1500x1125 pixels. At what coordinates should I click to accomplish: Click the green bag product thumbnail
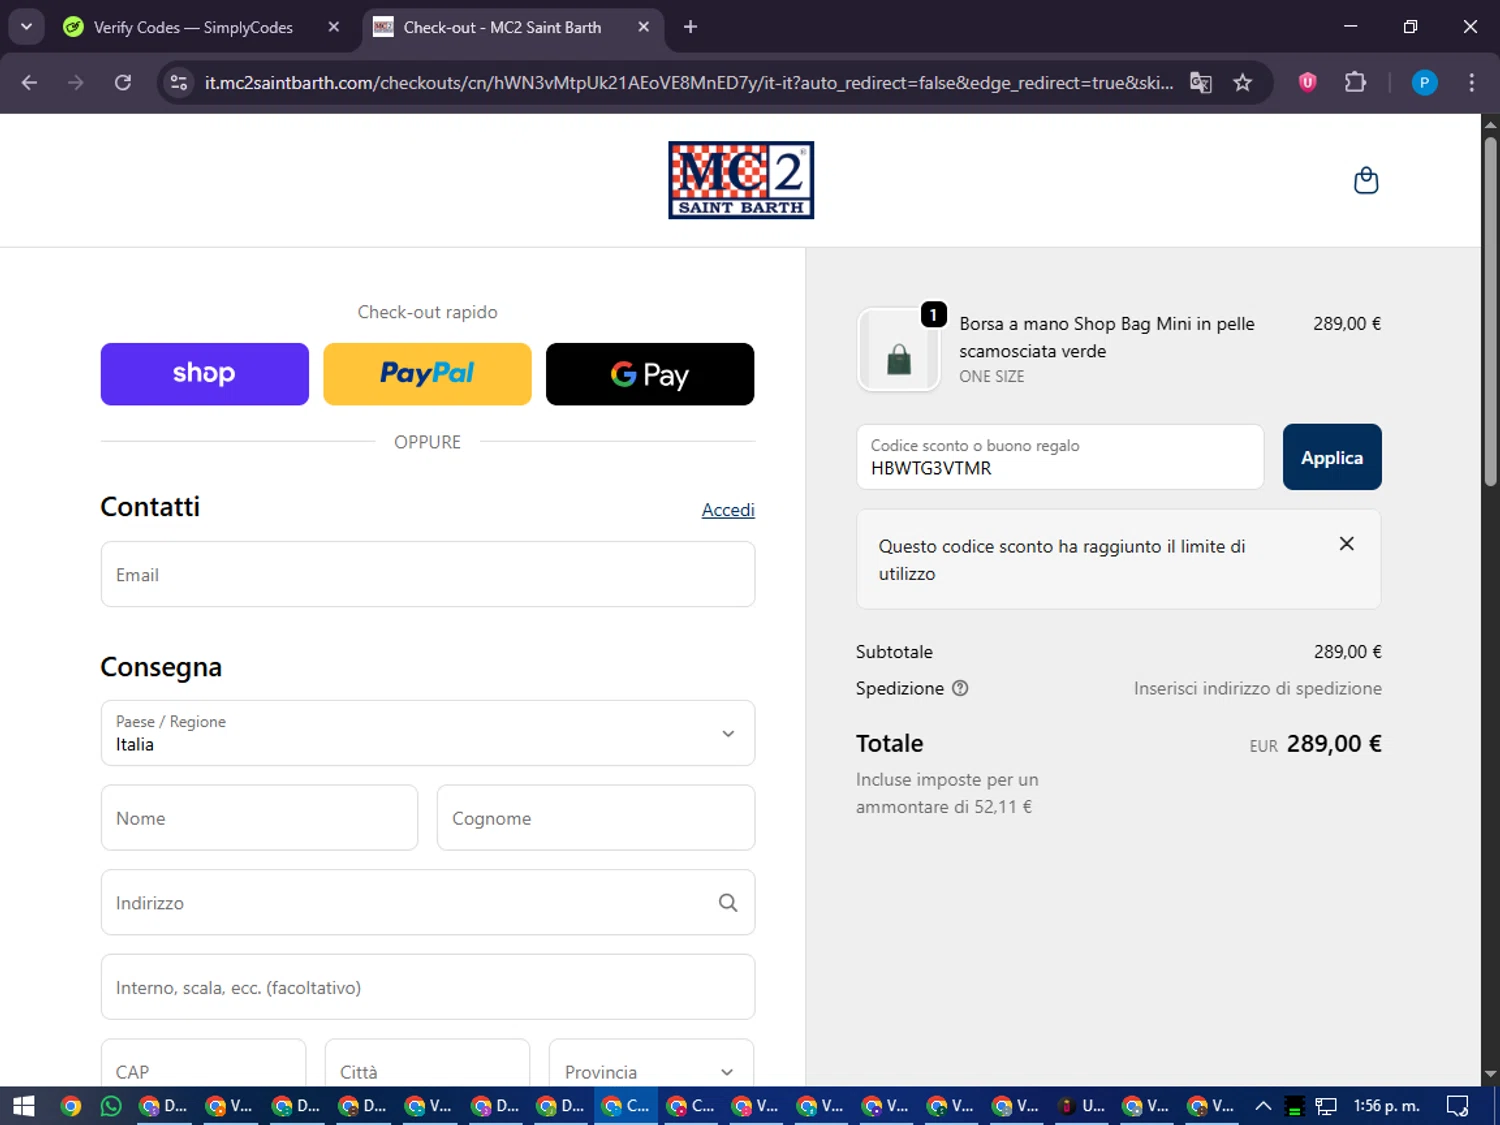(x=899, y=350)
